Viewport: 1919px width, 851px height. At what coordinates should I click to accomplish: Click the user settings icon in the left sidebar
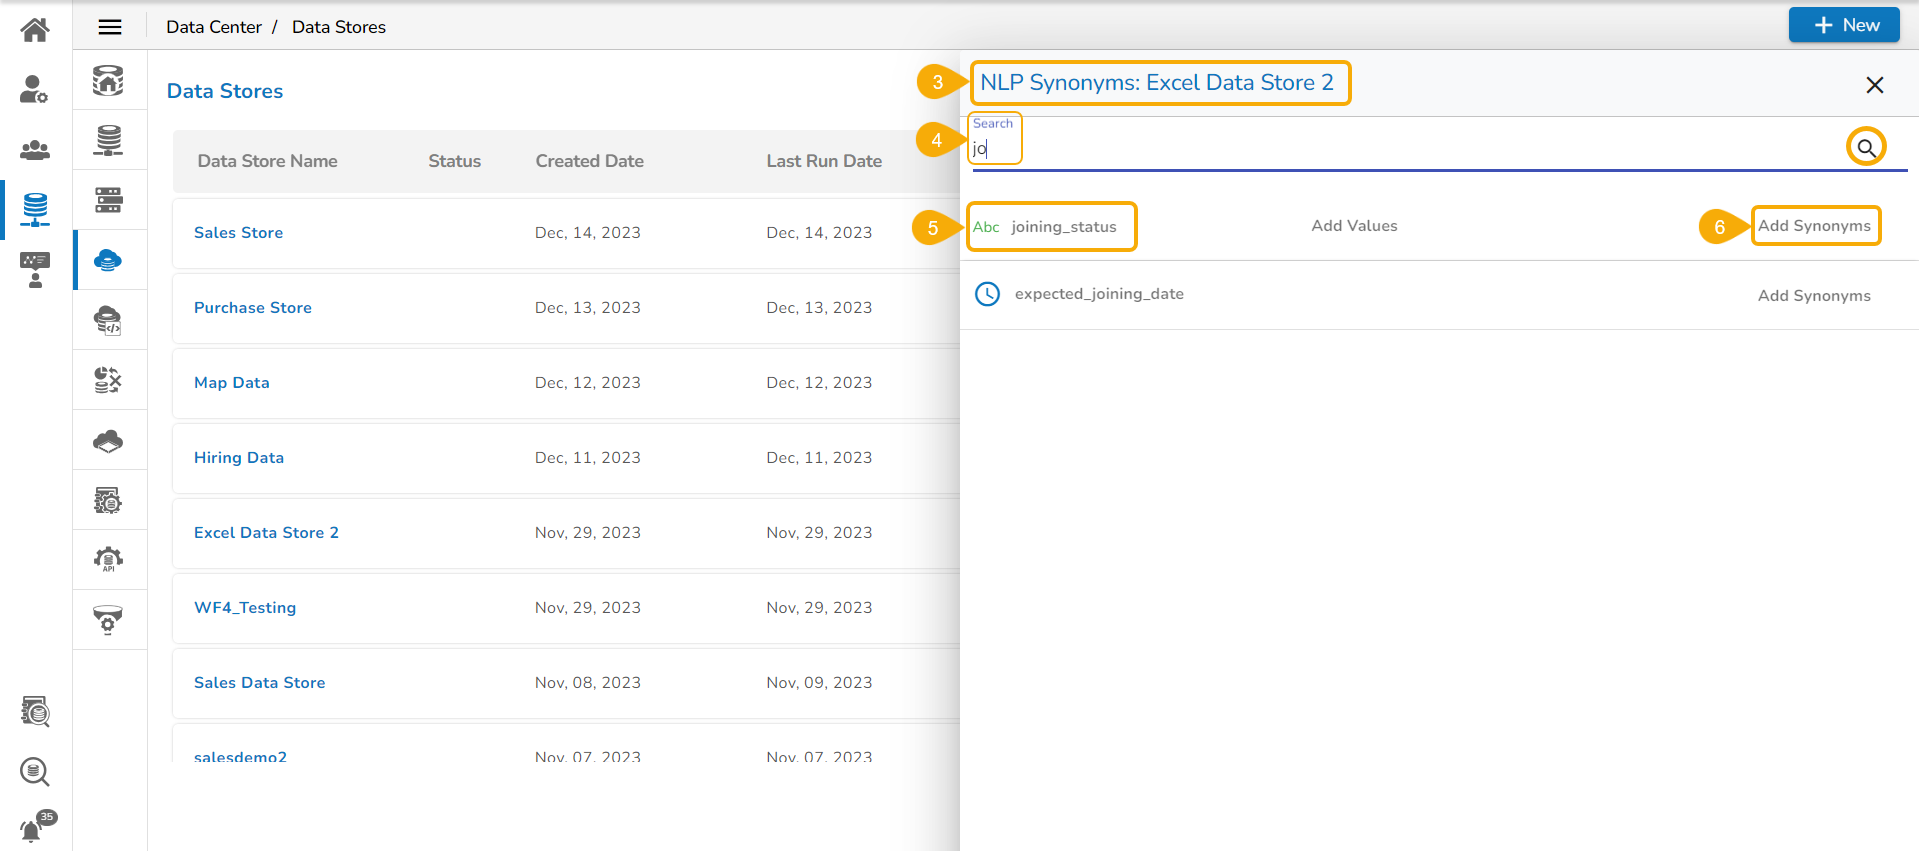34,90
